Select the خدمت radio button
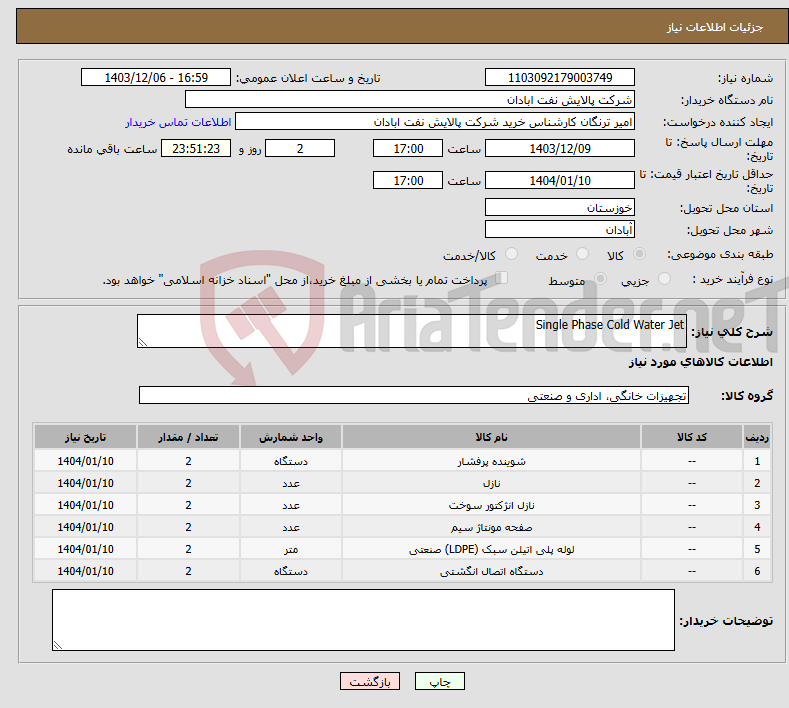The height and width of the screenshot is (708, 789). (582, 254)
